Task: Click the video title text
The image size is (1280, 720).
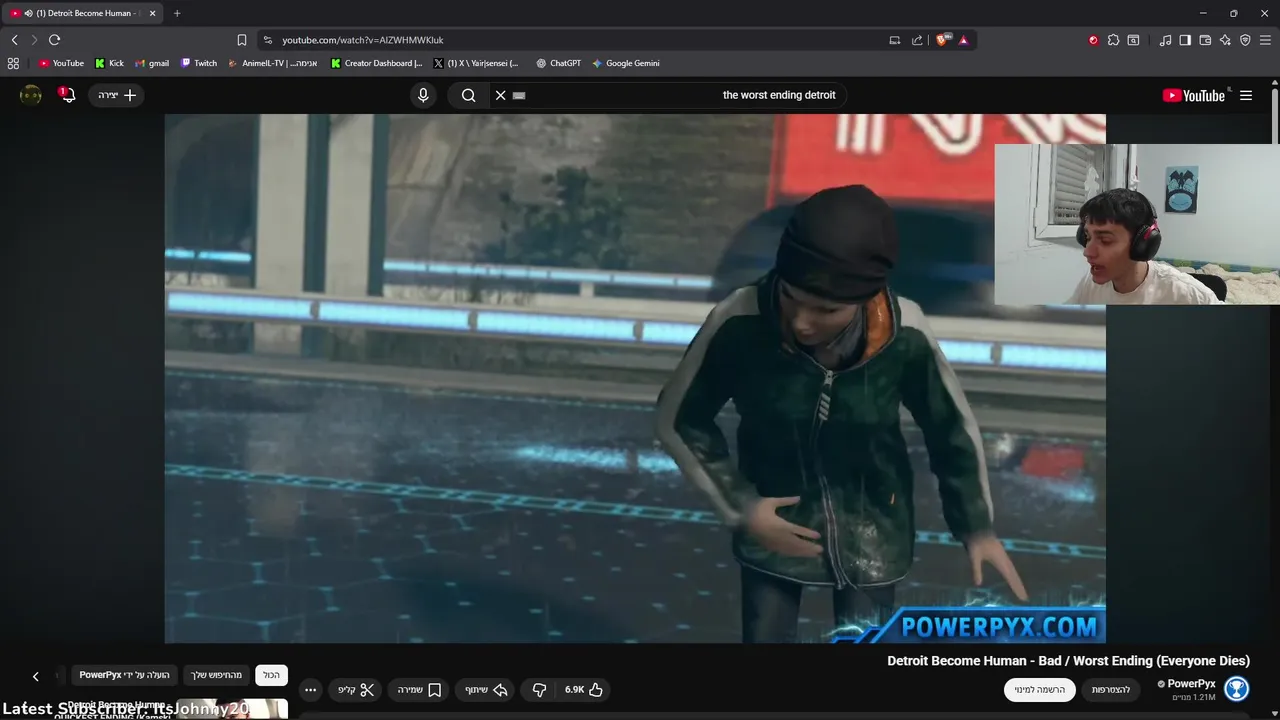Action: pyautogui.click(x=1068, y=661)
